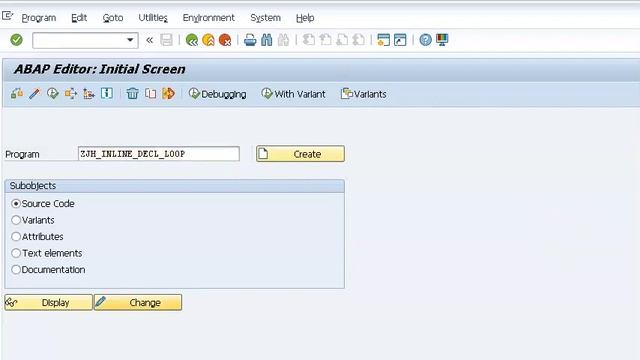Click the Create New Session icon
This screenshot has height=360, width=640.
tap(383, 40)
